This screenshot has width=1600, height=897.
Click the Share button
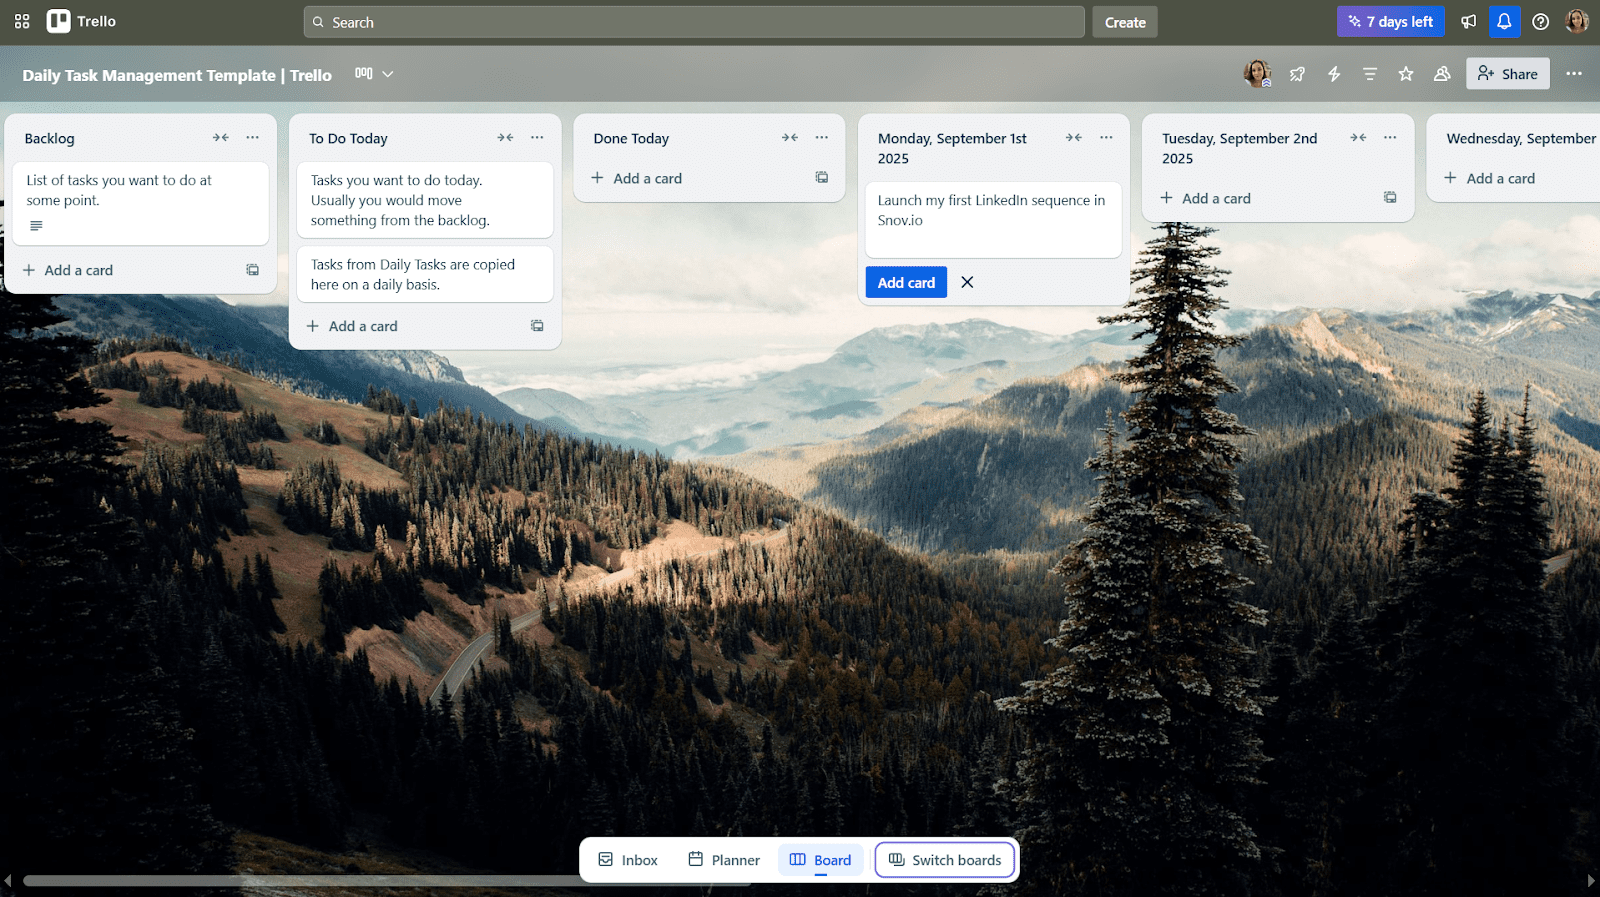click(1507, 74)
